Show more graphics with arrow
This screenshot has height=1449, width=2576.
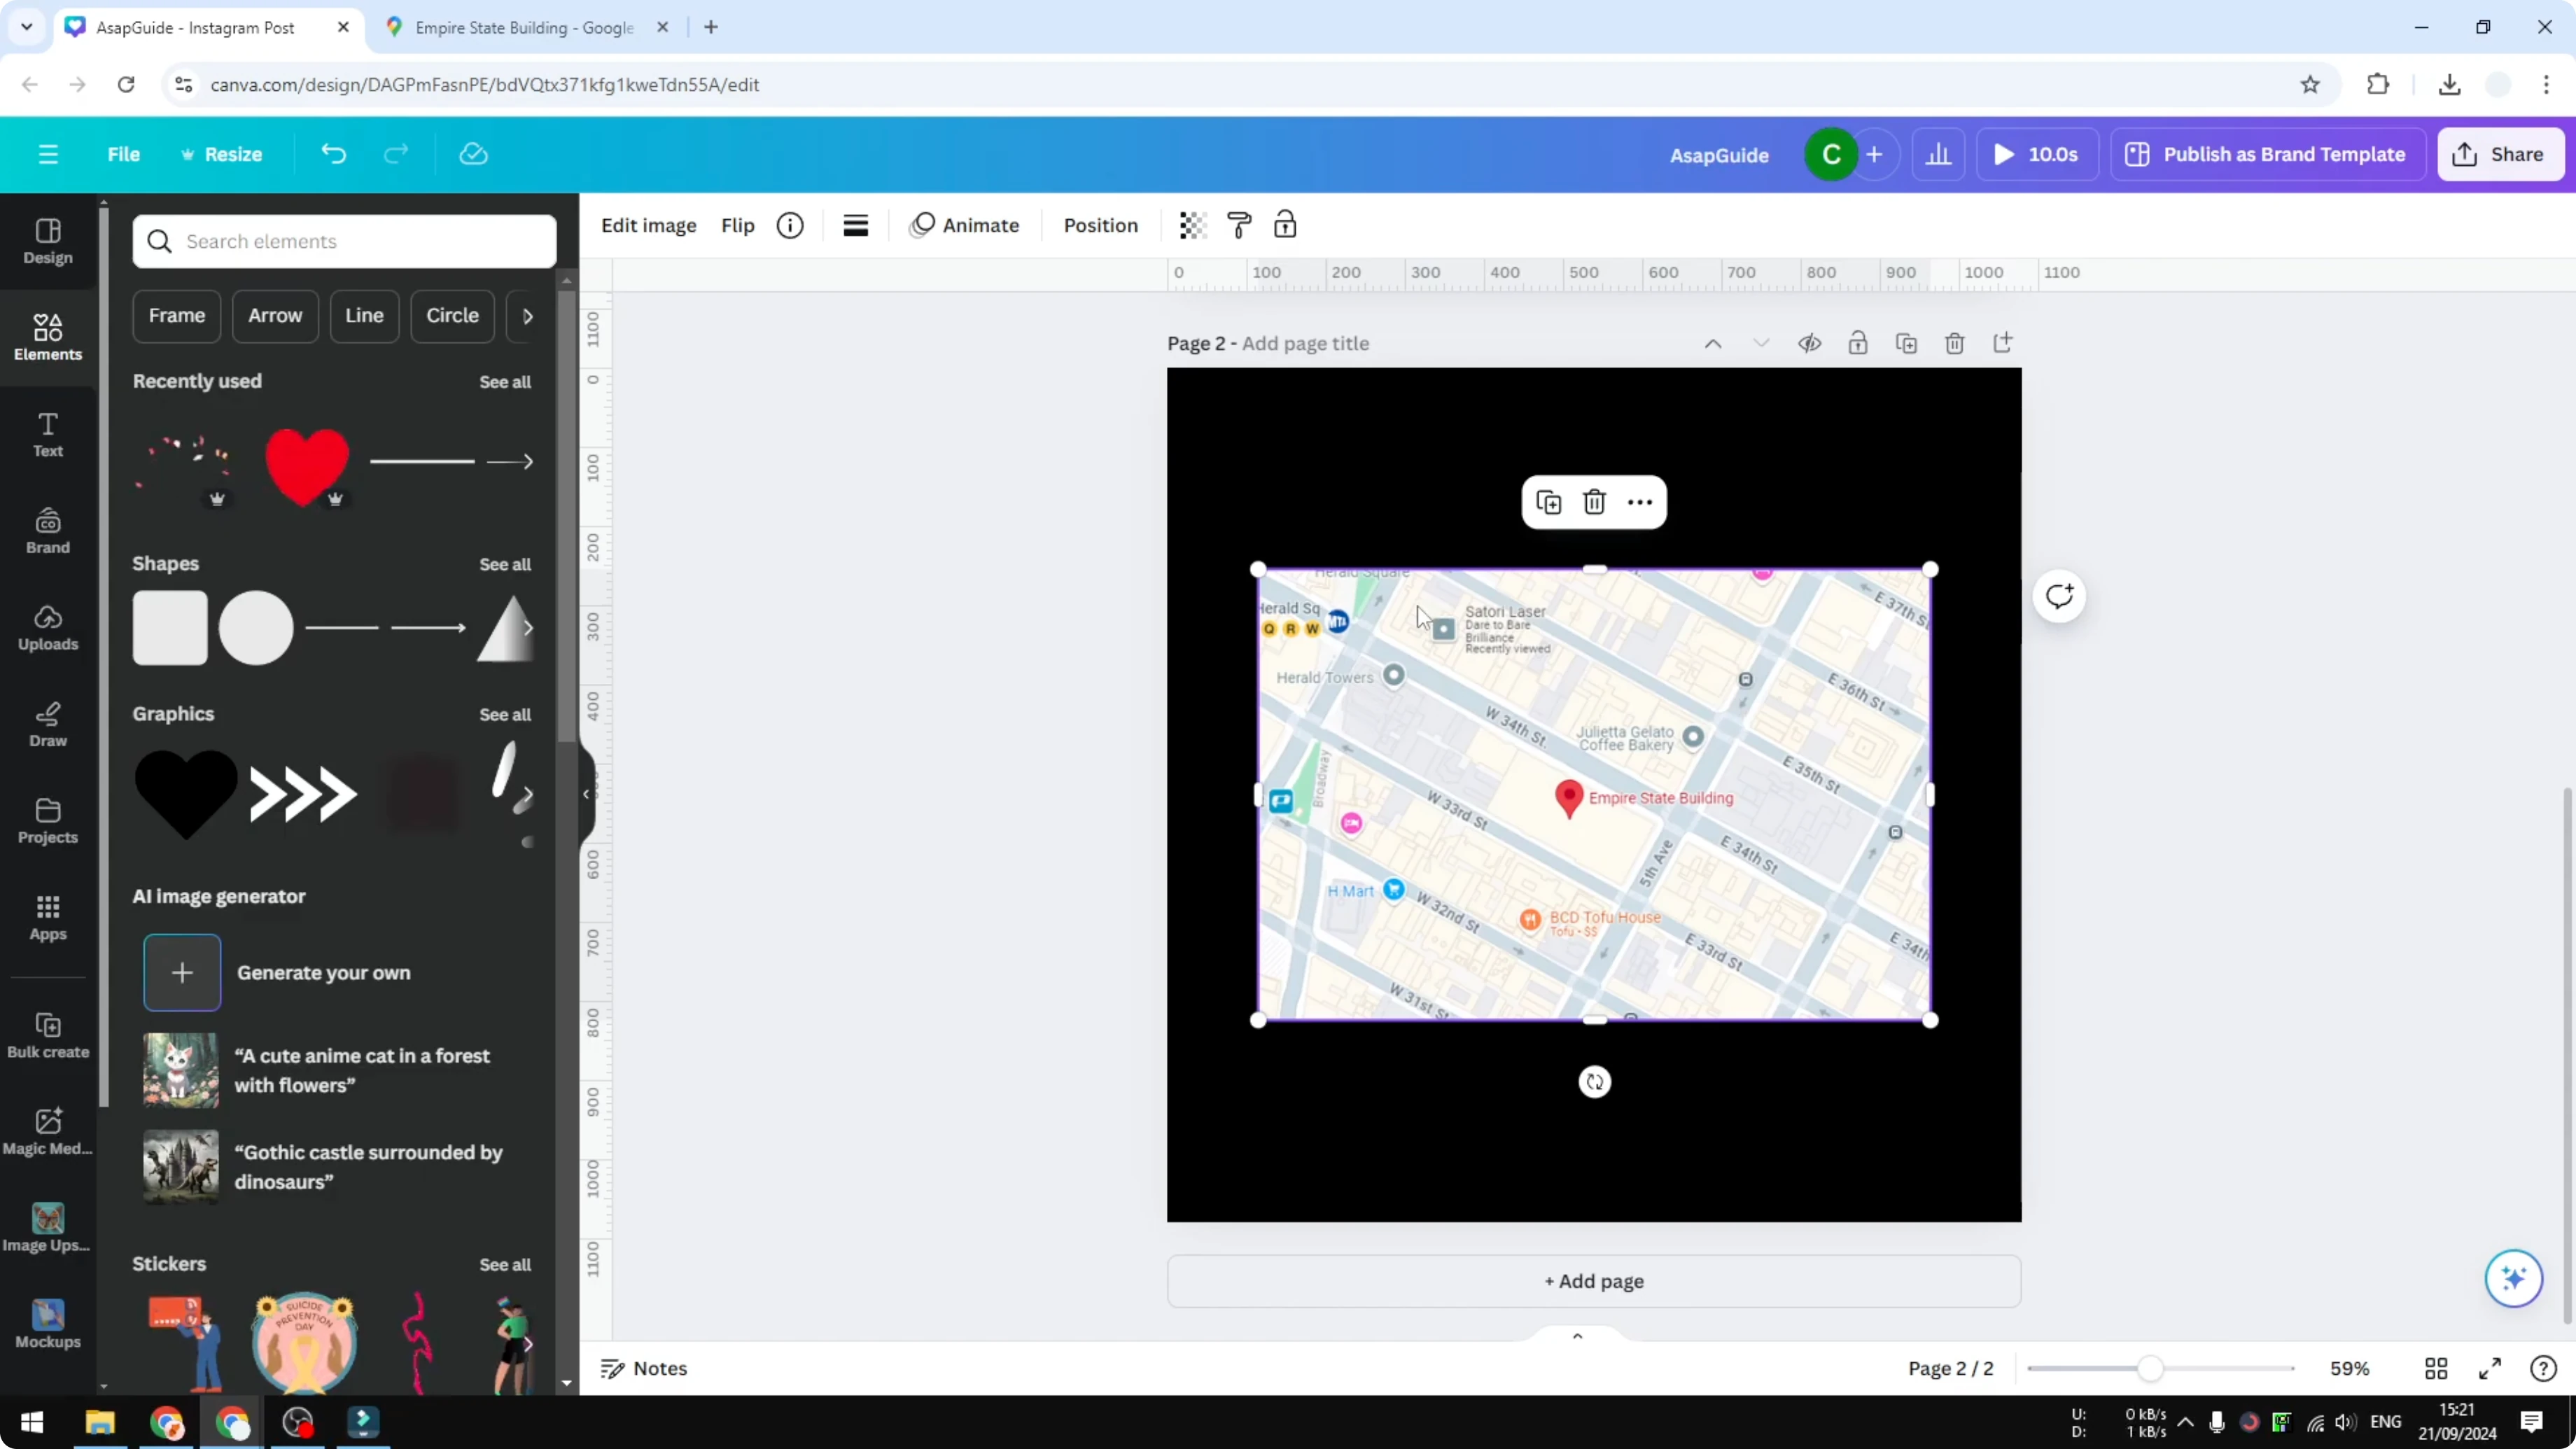(x=527, y=795)
